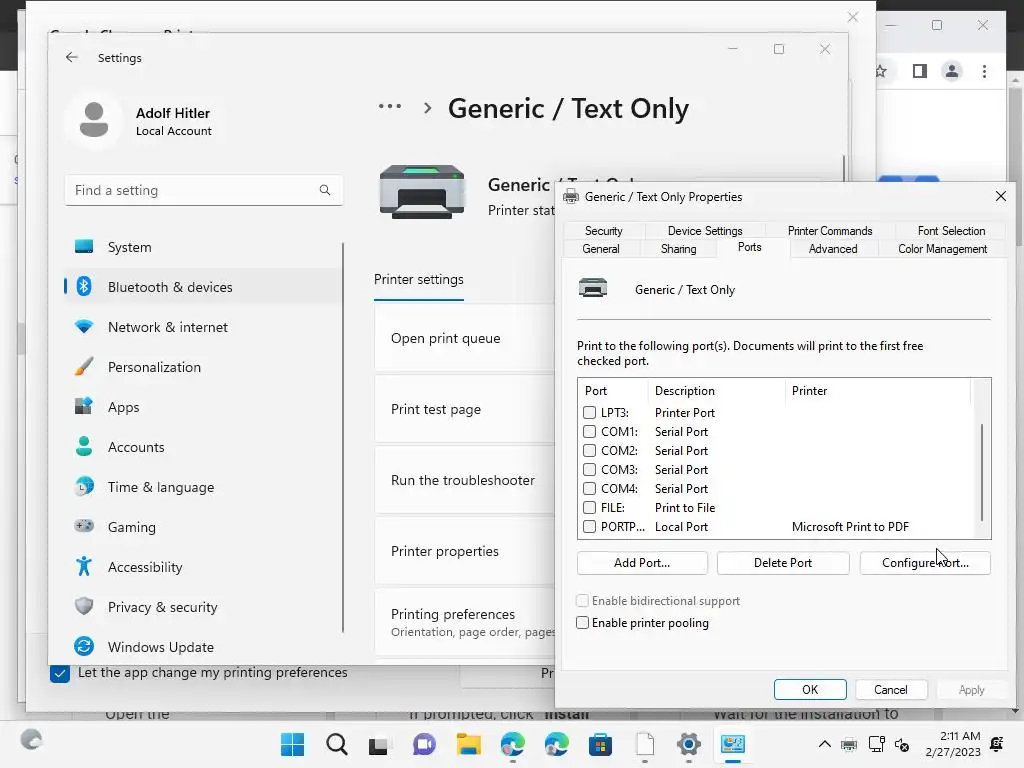Check the FILE: Print to File box
1024x768 pixels.
click(x=589, y=507)
